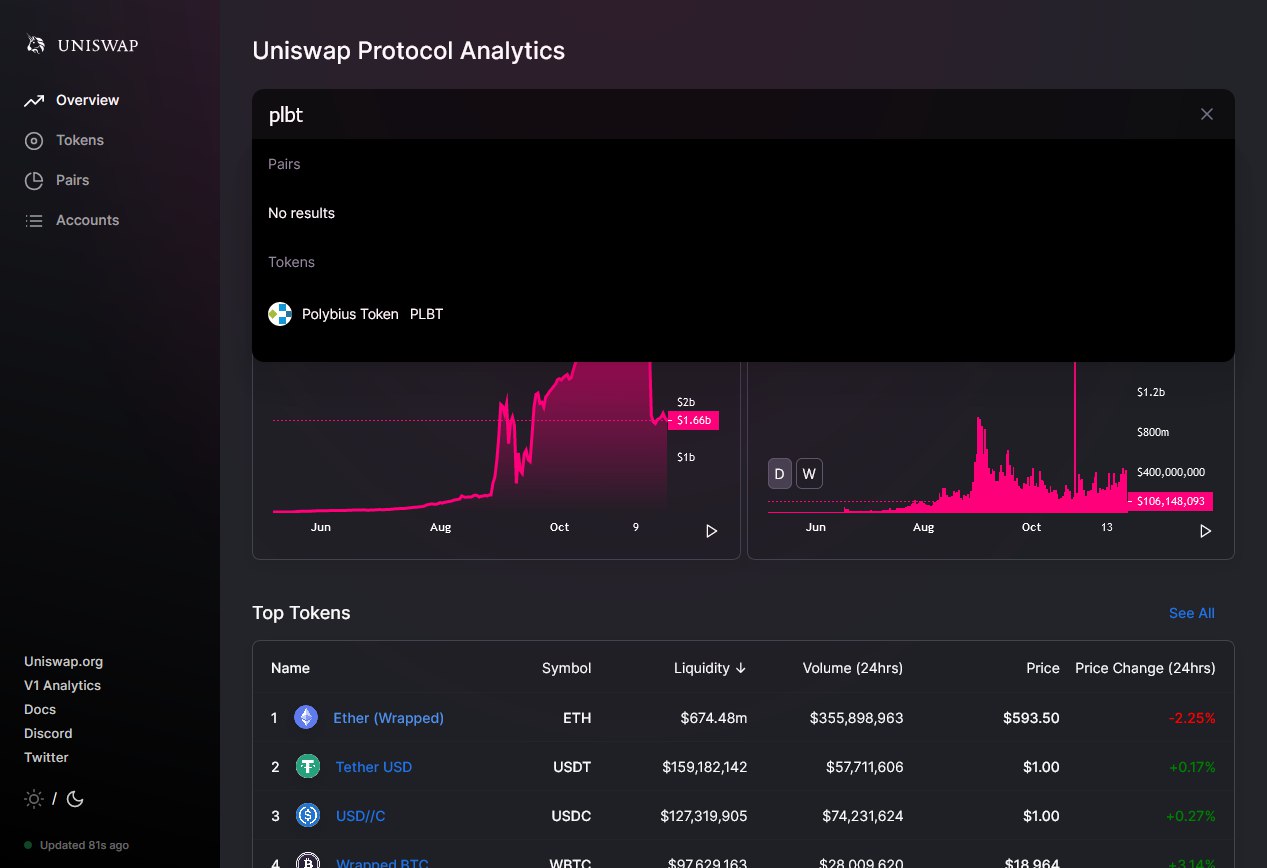Viewport: 1267px width, 868px height.
Task: Switch to dark theme moon icon
Action: pyautogui.click(x=75, y=799)
